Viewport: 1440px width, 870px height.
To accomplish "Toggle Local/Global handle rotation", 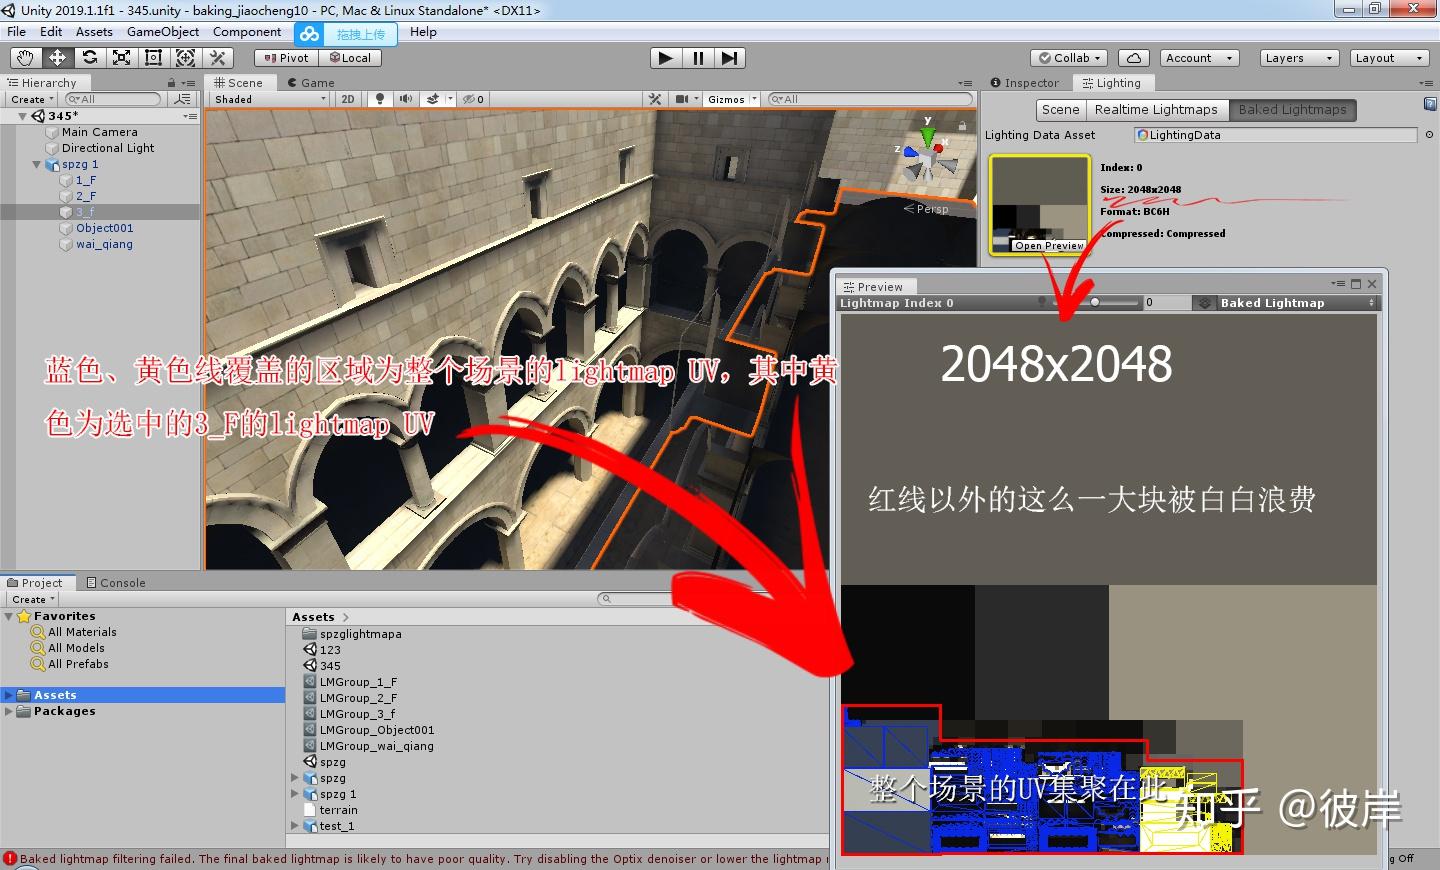I will 350,58.
